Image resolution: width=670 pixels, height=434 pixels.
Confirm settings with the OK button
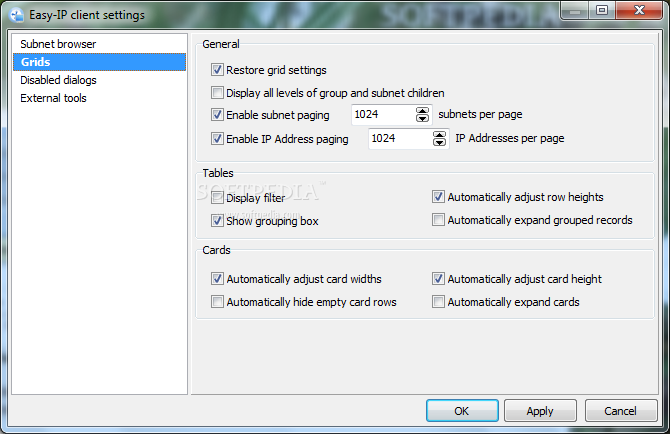(x=462, y=411)
